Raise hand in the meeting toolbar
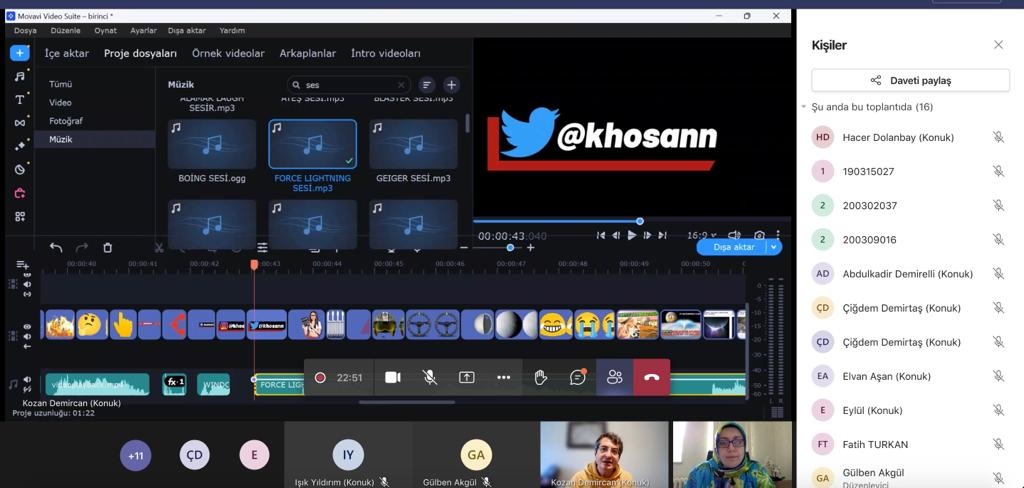 pos(541,377)
